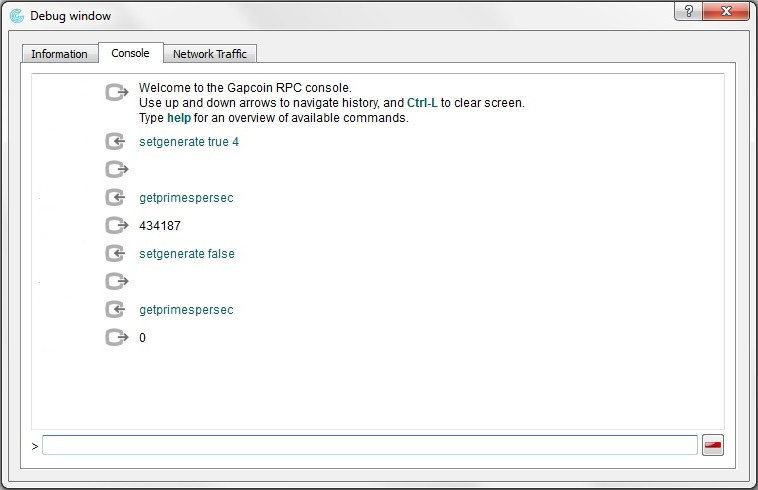Click the 'setgenerate true 4' command text
Image resolution: width=758 pixels, height=490 pixels.
coord(189,142)
